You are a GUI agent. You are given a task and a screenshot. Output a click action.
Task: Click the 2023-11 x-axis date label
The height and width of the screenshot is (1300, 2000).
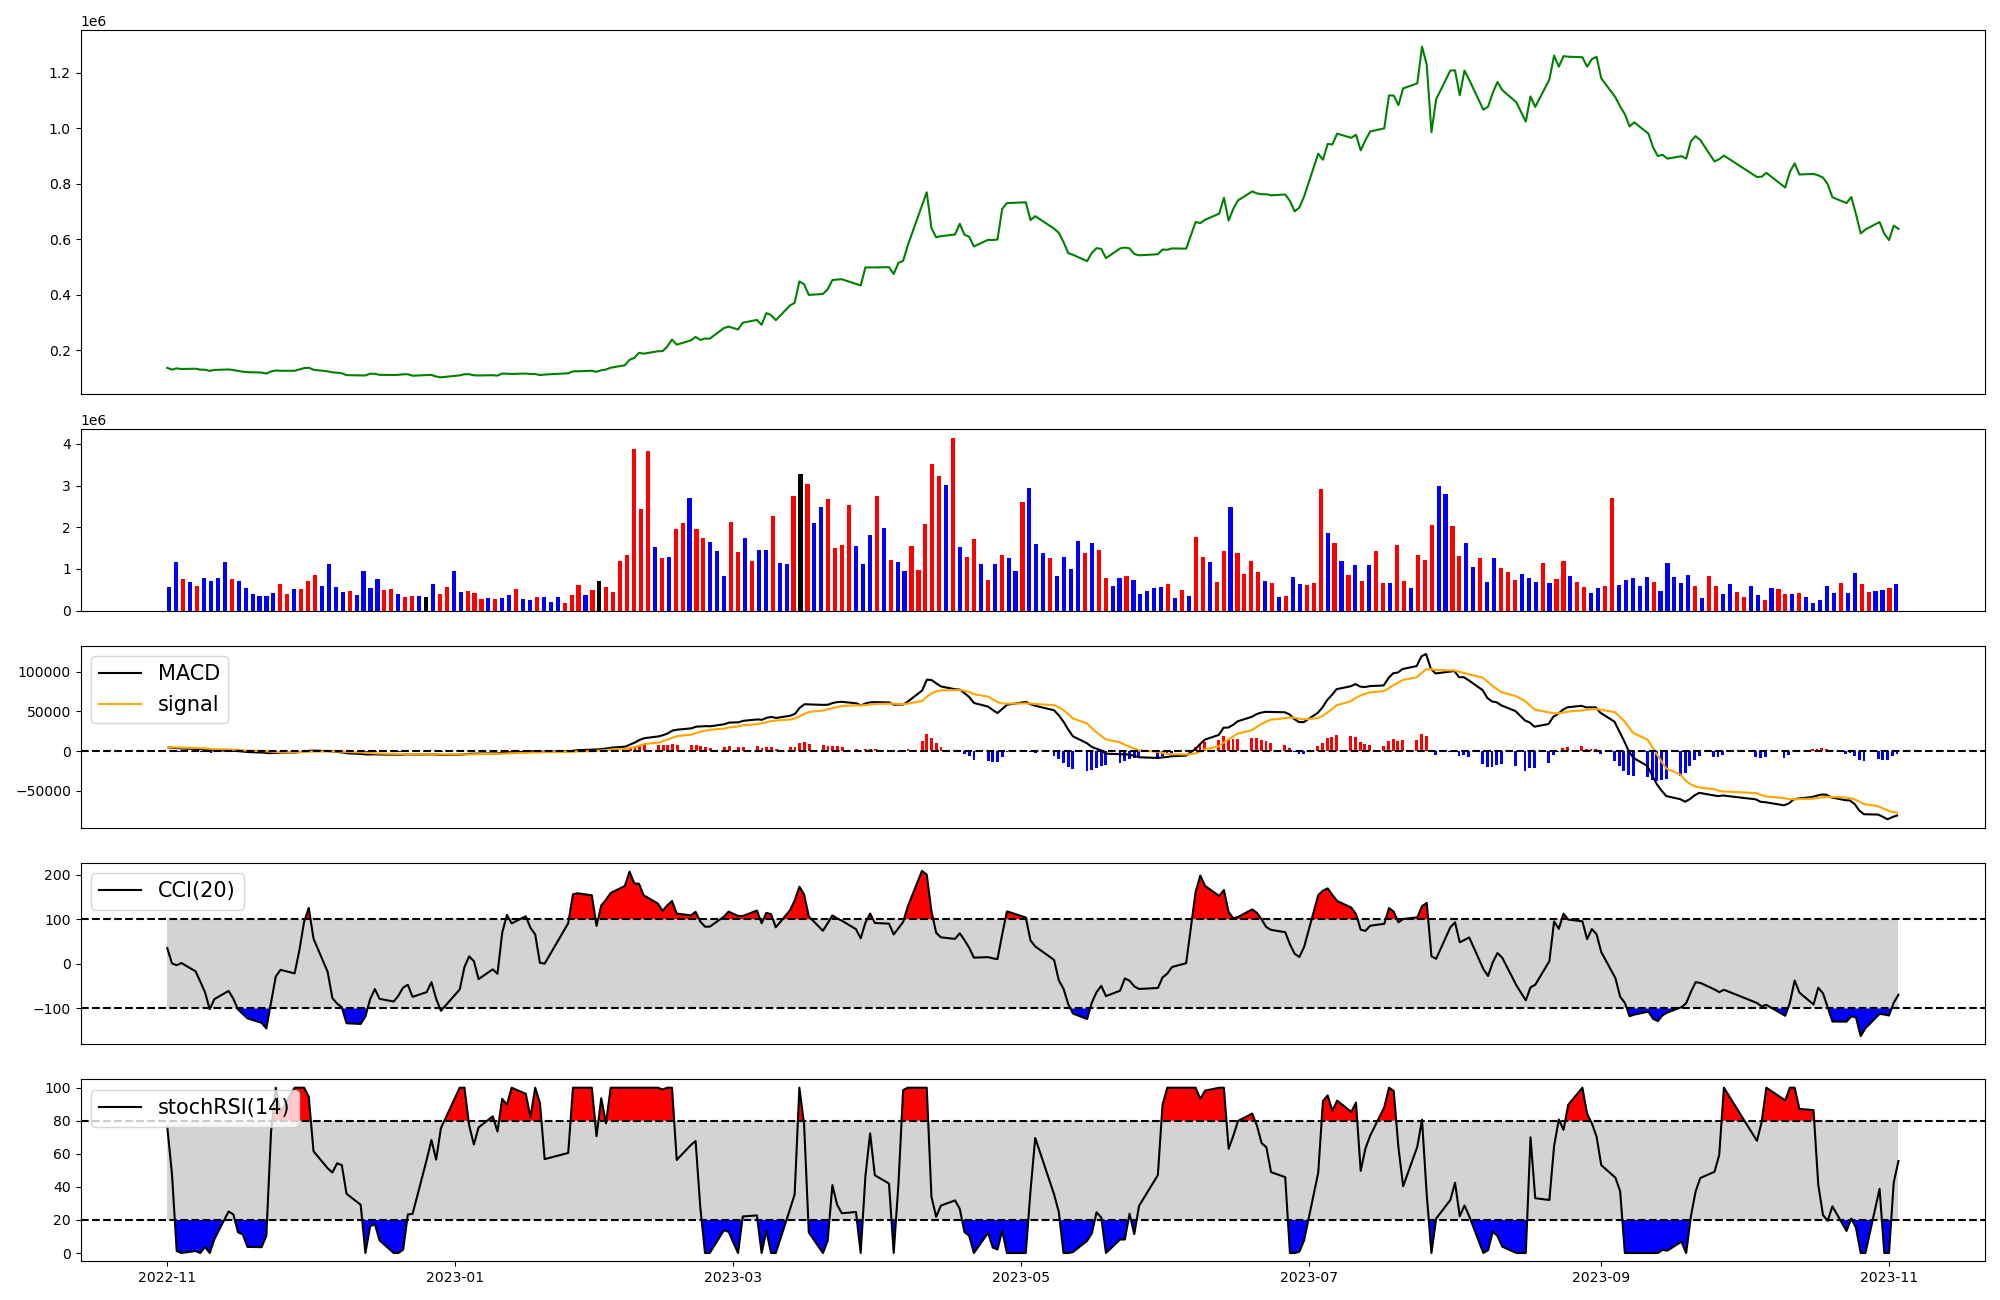(1889, 1277)
